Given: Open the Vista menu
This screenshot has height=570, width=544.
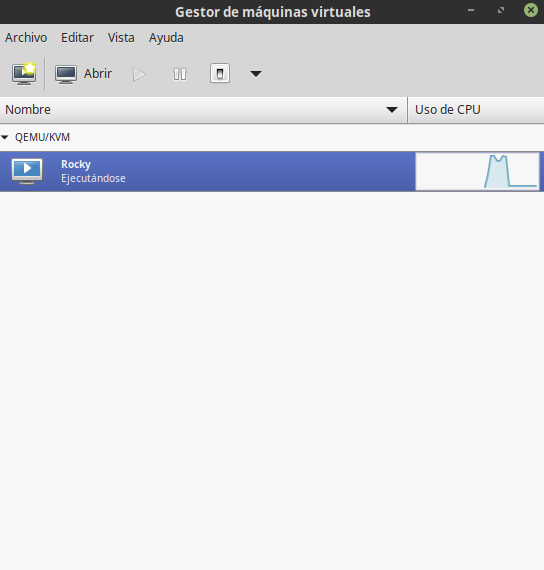Looking at the screenshot, I should click(x=121, y=38).
